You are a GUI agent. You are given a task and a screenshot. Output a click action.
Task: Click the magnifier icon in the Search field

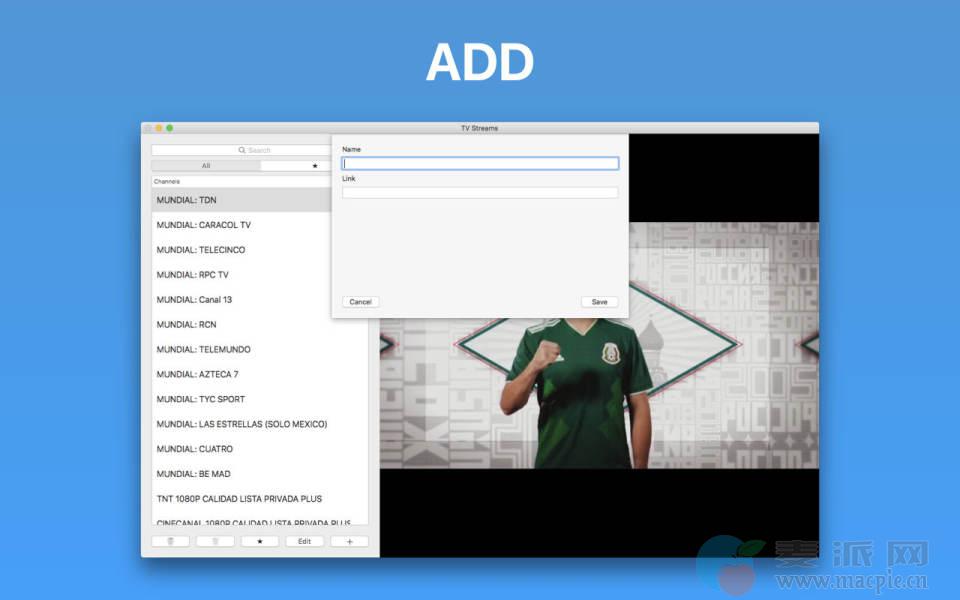[242, 150]
